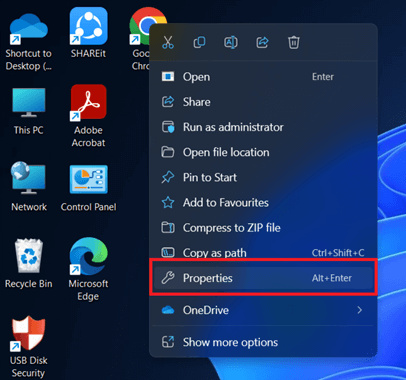Choose Share from the context menu
Image resolution: width=406 pixels, height=380 pixels.
263,102
